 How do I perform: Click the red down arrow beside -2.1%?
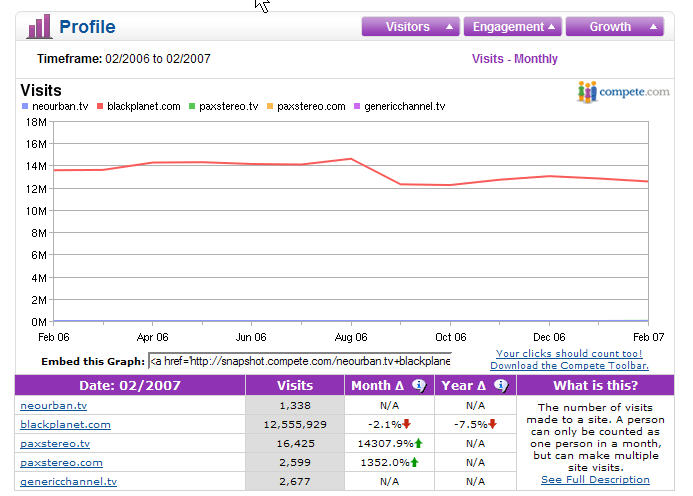(x=407, y=424)
